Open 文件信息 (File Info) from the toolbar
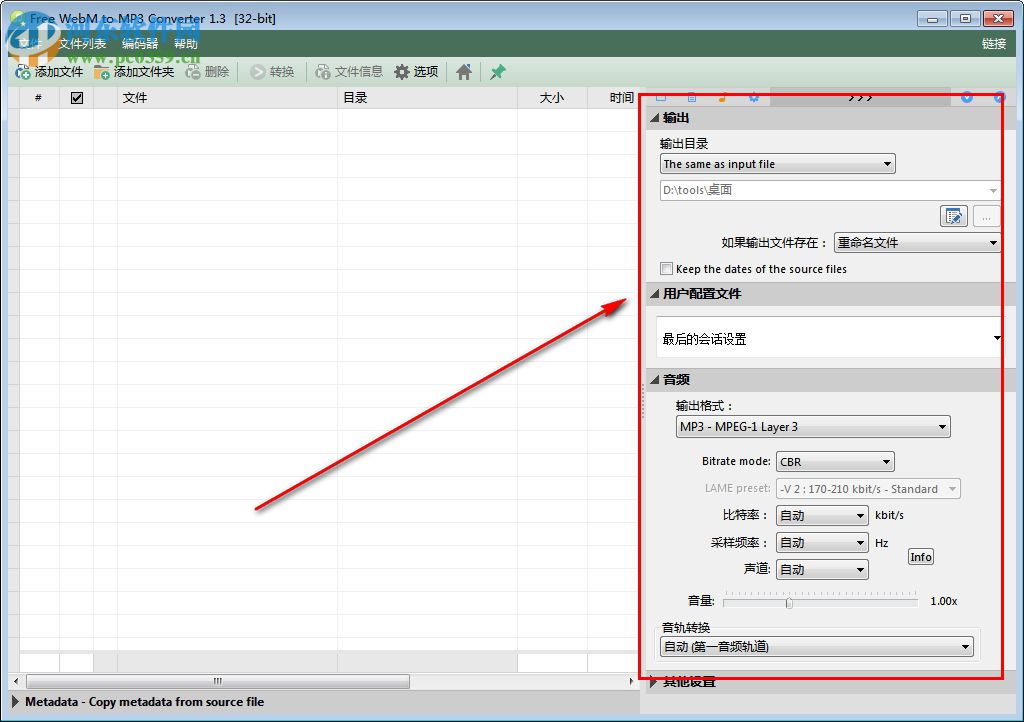 point(348,71)
